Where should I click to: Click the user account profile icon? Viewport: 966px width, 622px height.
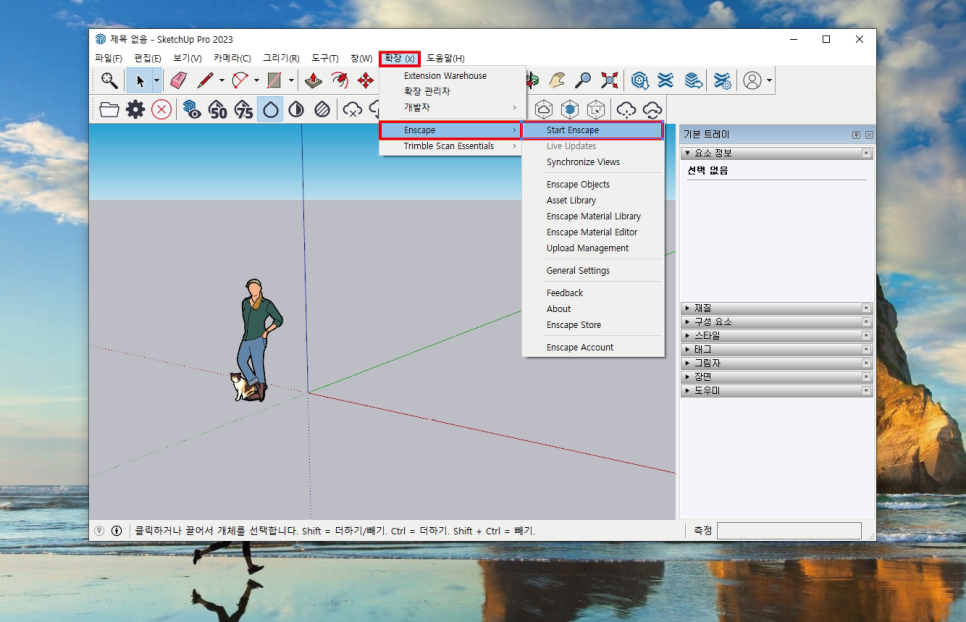pyautogui.click(x=752, y=81)
